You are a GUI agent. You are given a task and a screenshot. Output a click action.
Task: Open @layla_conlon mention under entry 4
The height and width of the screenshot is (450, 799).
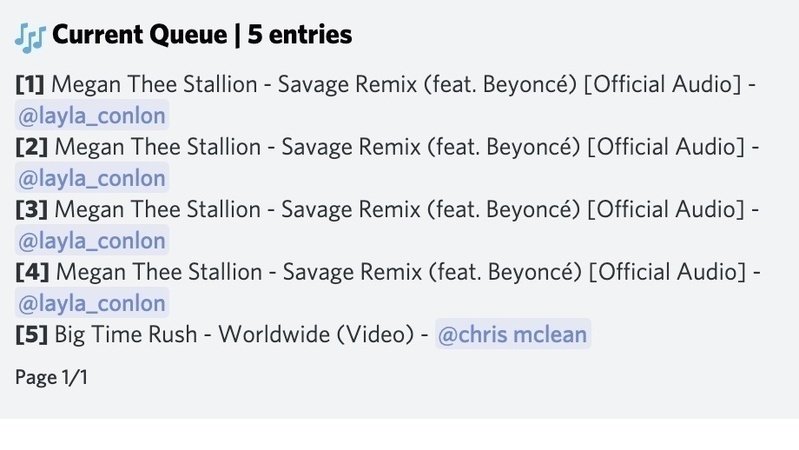pyautogui.click(x=92, y=303)
